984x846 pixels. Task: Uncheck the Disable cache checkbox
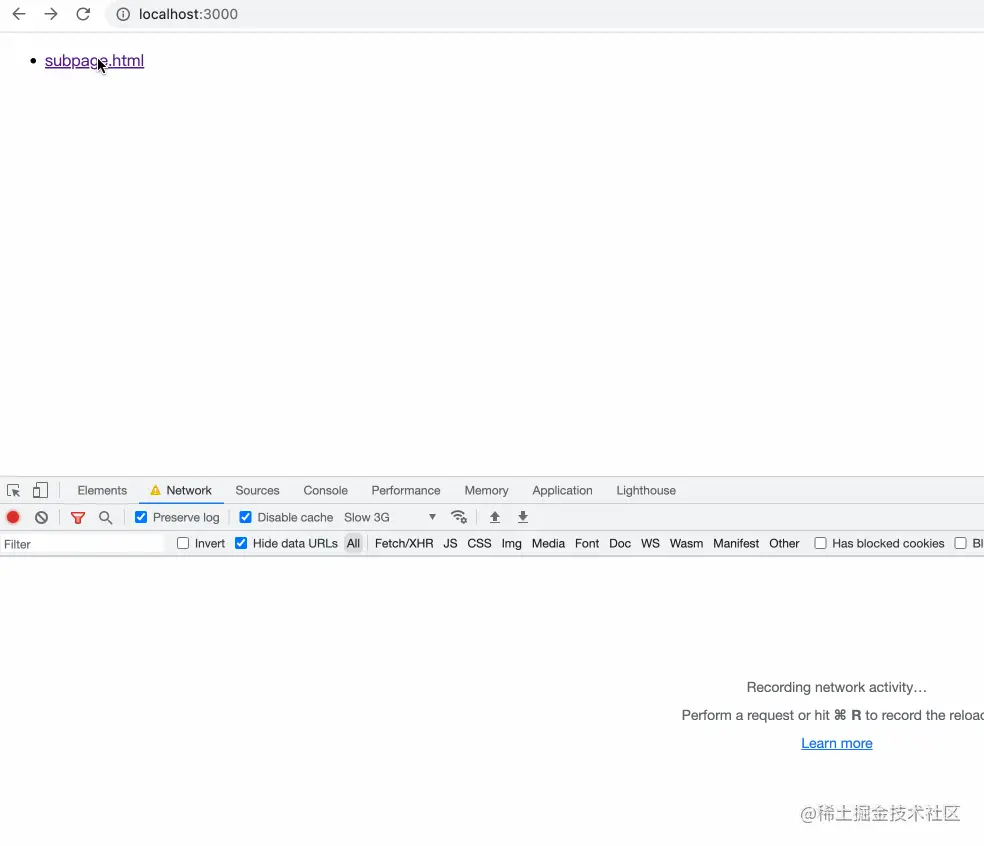coord(245,517)
